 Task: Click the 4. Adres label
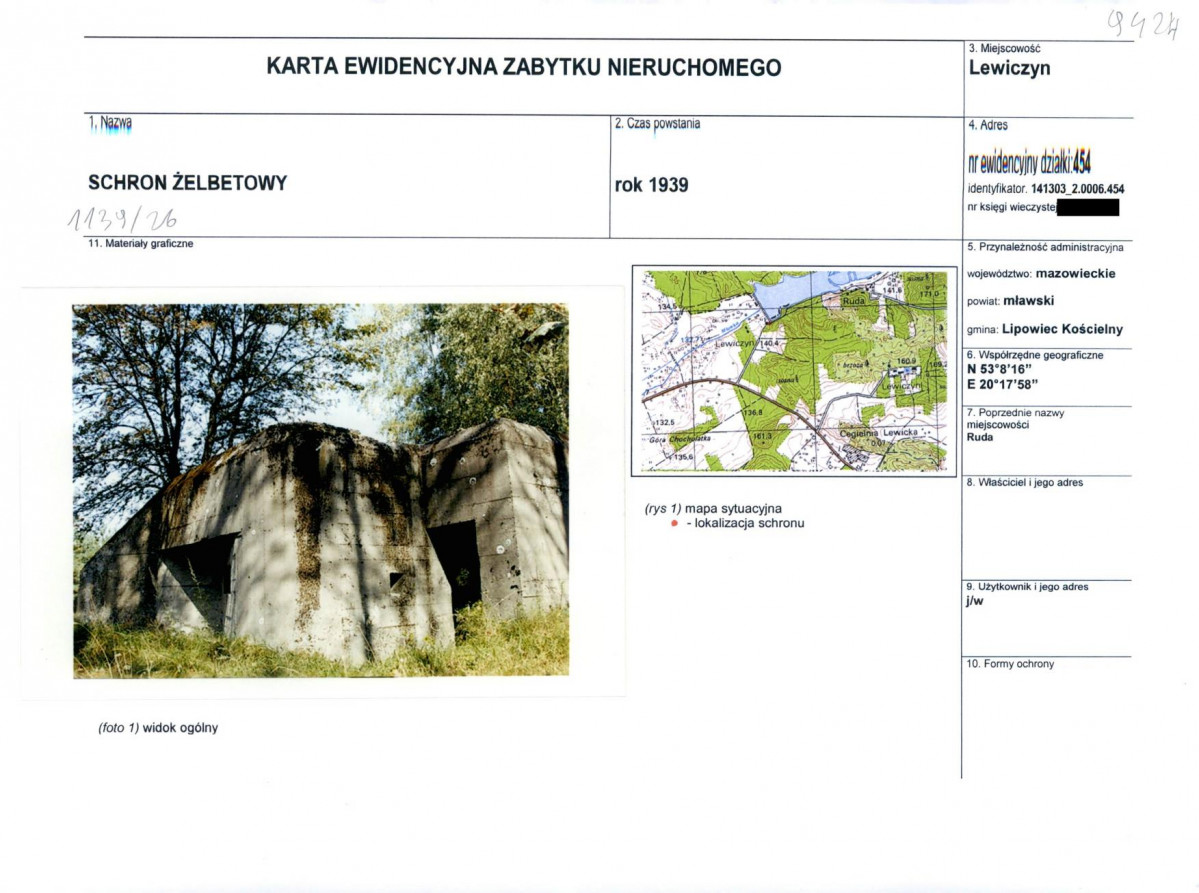click(x=988, y=125)
